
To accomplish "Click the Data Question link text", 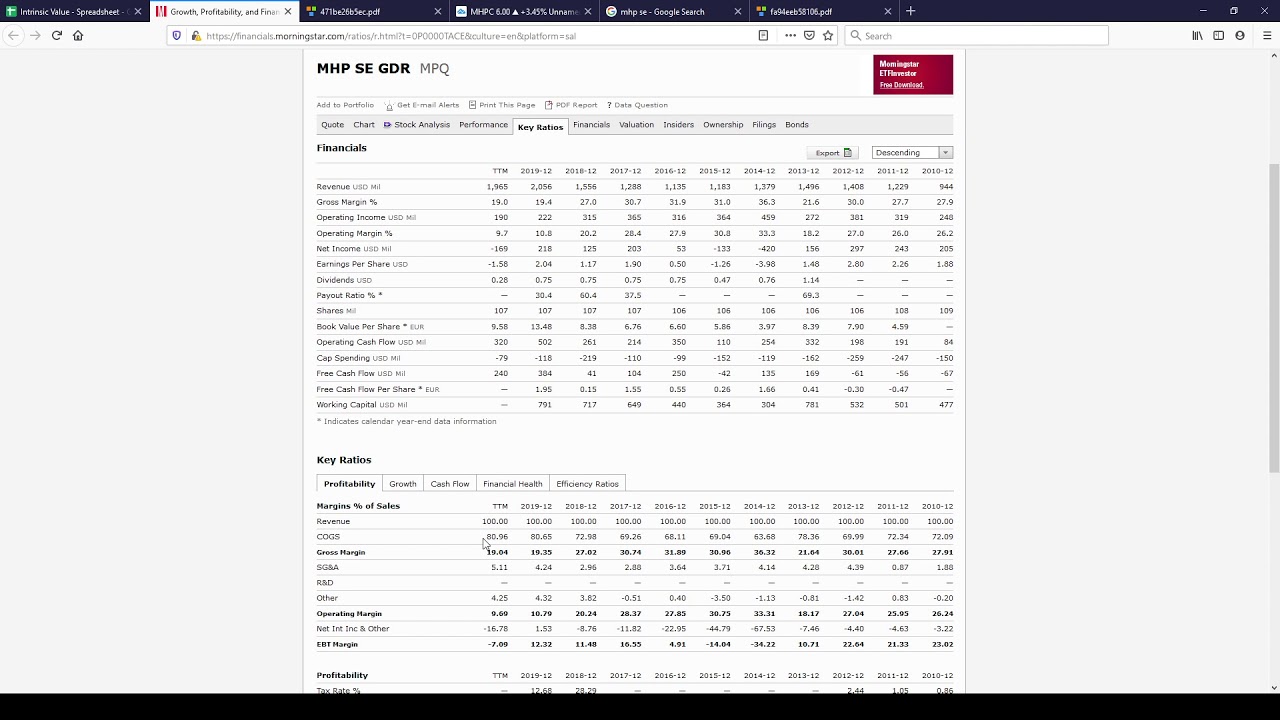I will click(x=641, y=105).
